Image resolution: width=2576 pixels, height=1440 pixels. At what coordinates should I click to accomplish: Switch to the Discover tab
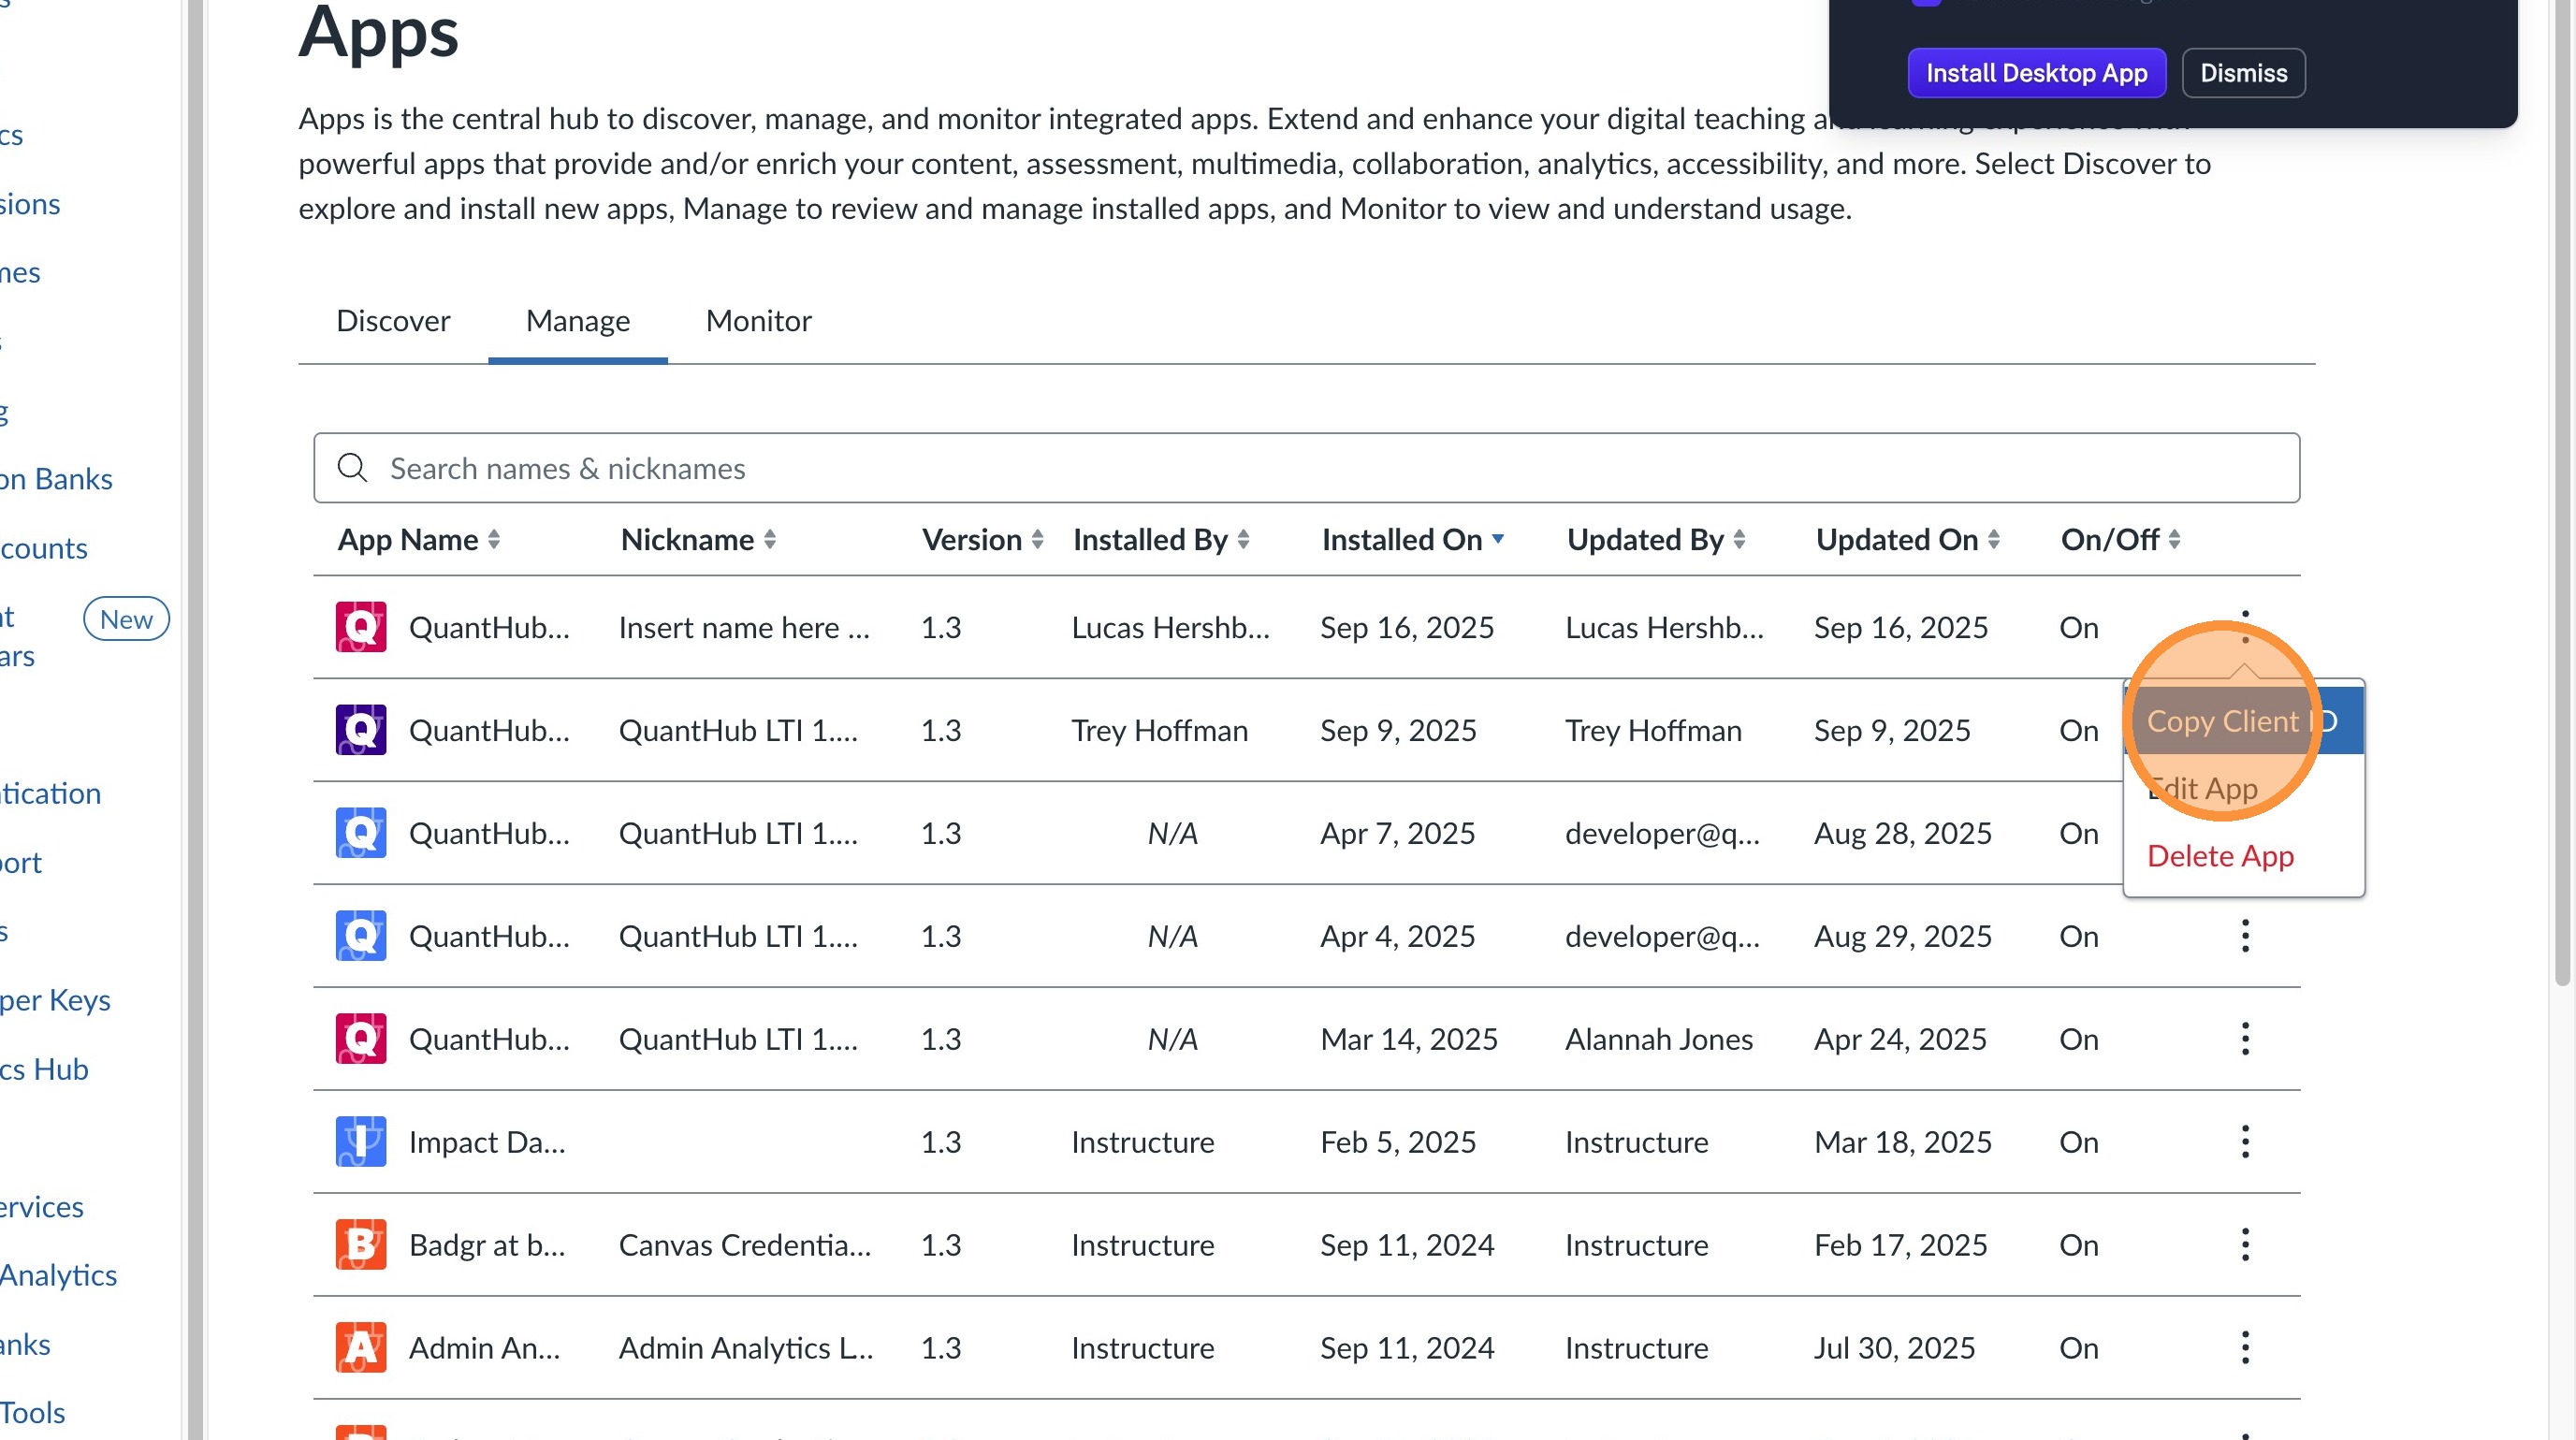tap(393, 321)
